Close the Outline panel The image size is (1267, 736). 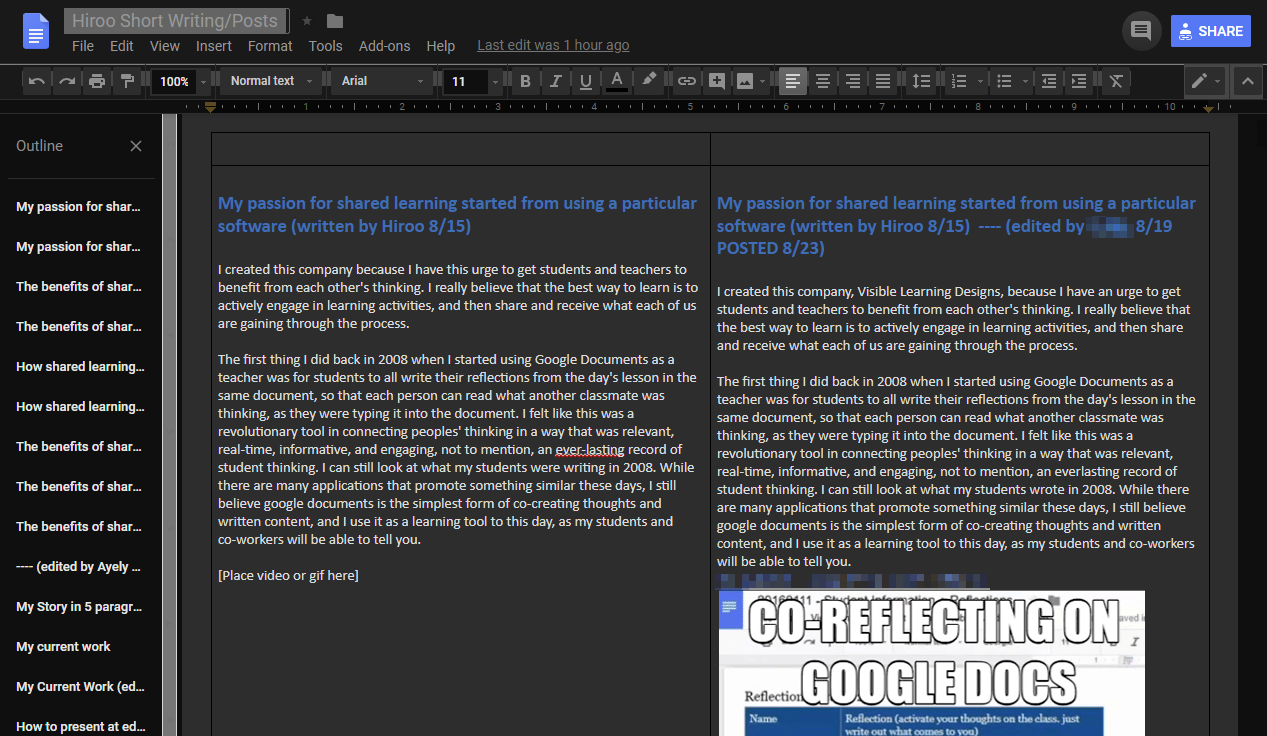[x=136, y=146]
